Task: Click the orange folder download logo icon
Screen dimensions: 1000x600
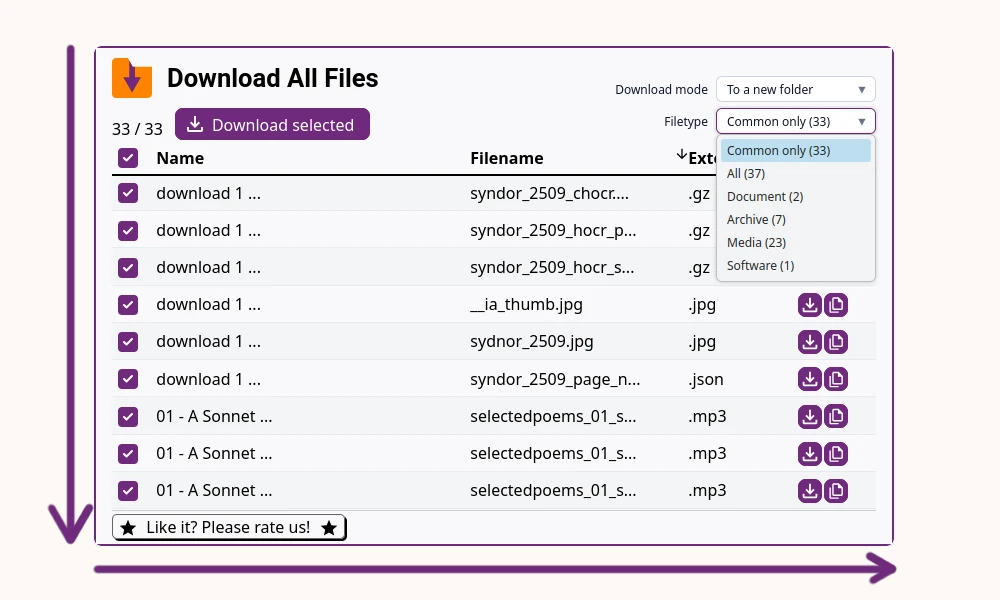Action: coord(132,78)
